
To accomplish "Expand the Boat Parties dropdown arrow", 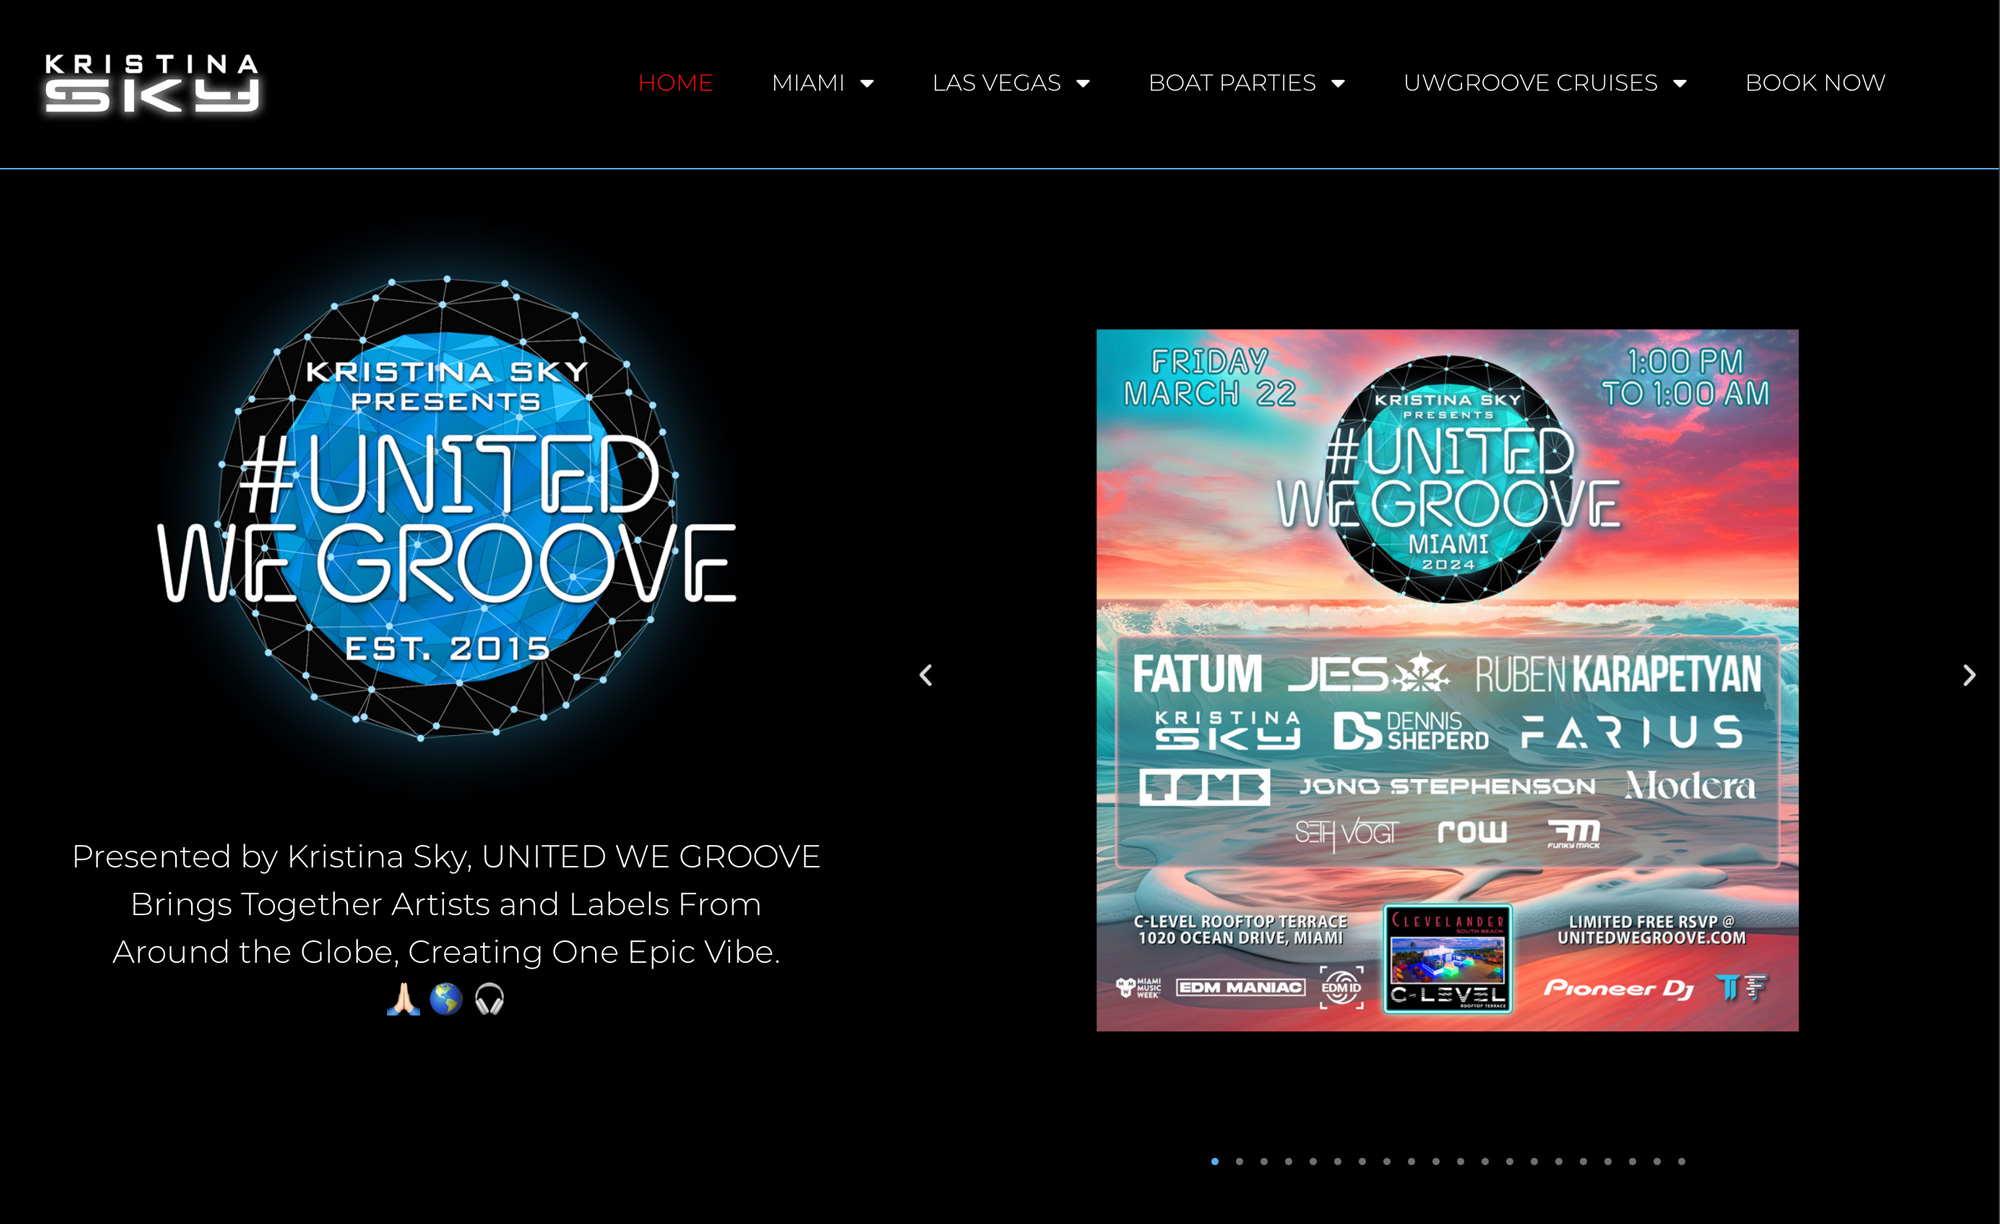I will pos(1338,84).
